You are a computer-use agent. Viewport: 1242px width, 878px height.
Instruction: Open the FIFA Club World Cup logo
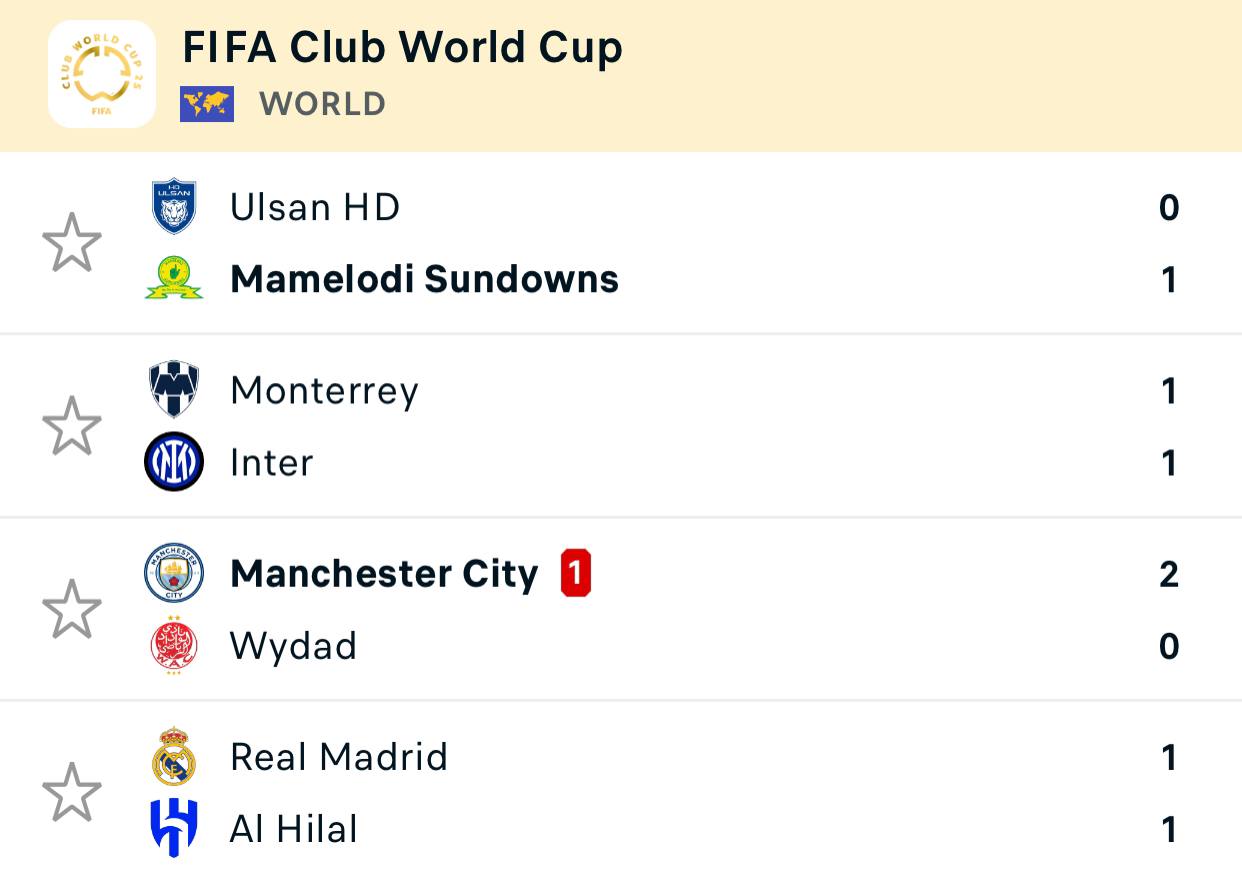click(102, 74)
